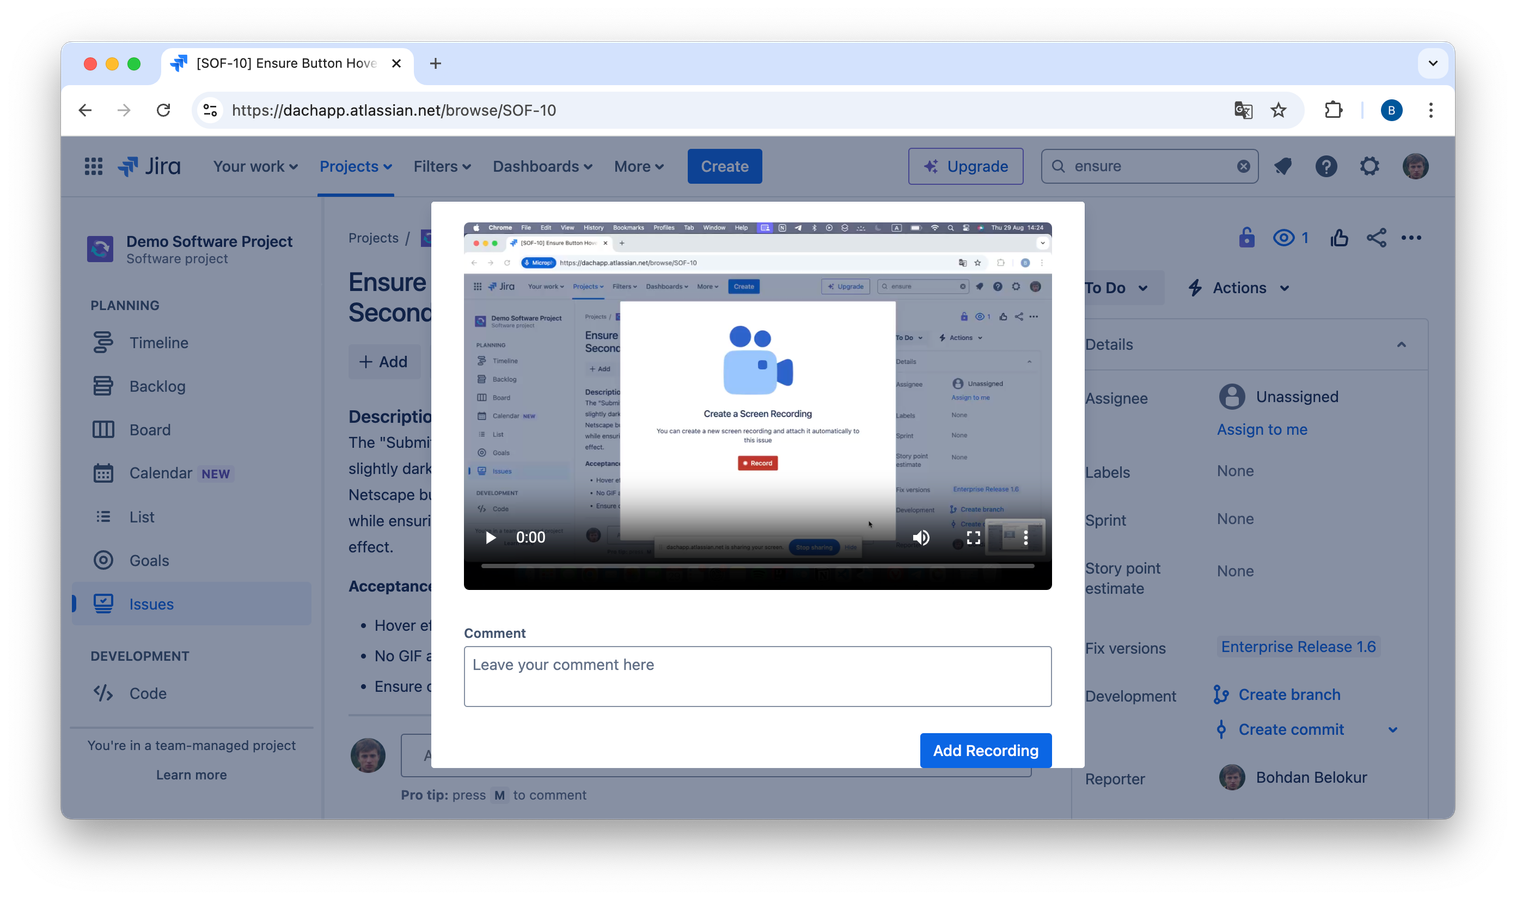Open the tab search dropdown arrow
The width and height of the screenshot is (1516, 900).
click(1433, 63)
